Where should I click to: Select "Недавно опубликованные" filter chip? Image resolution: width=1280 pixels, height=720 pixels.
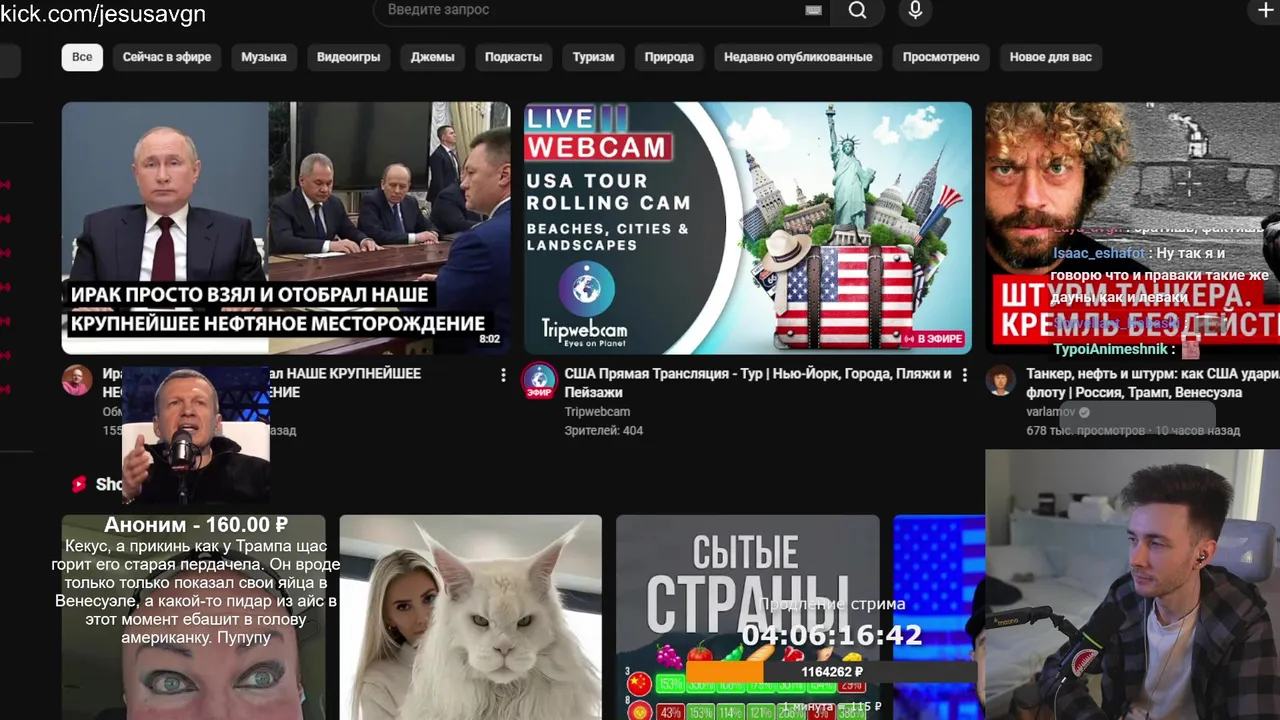[x=798, y=57]
